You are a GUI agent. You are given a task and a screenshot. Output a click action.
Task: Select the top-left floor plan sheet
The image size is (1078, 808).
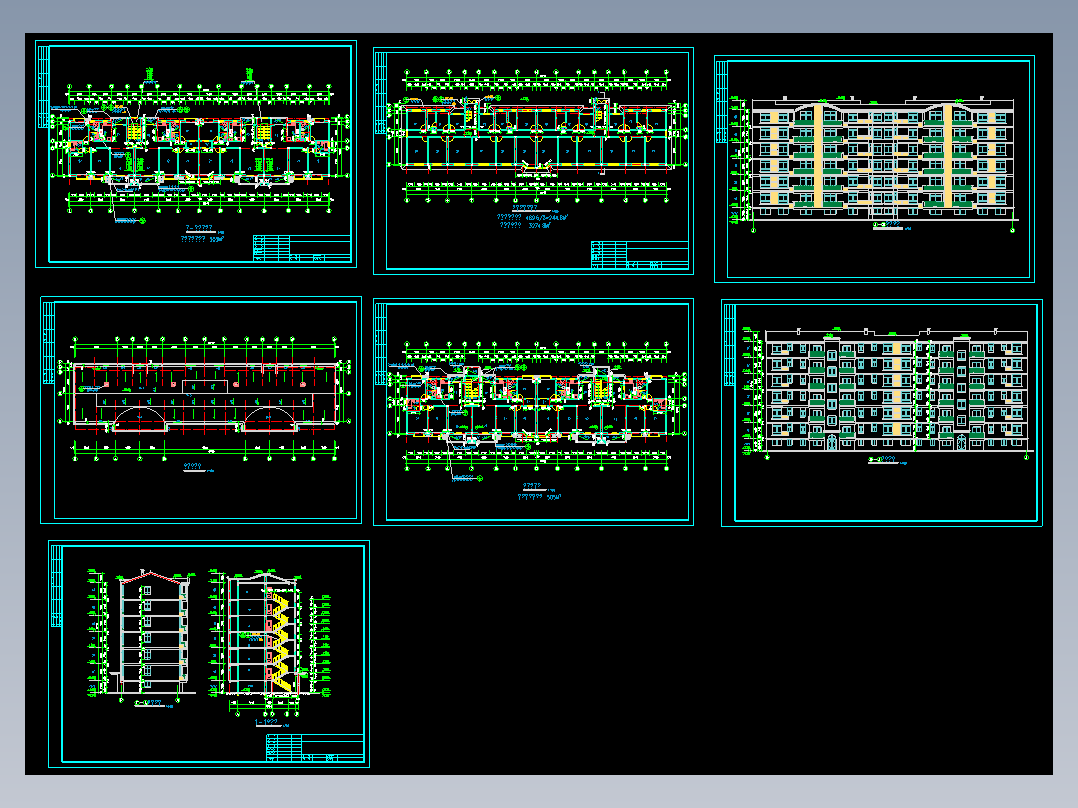pos(196,154)
